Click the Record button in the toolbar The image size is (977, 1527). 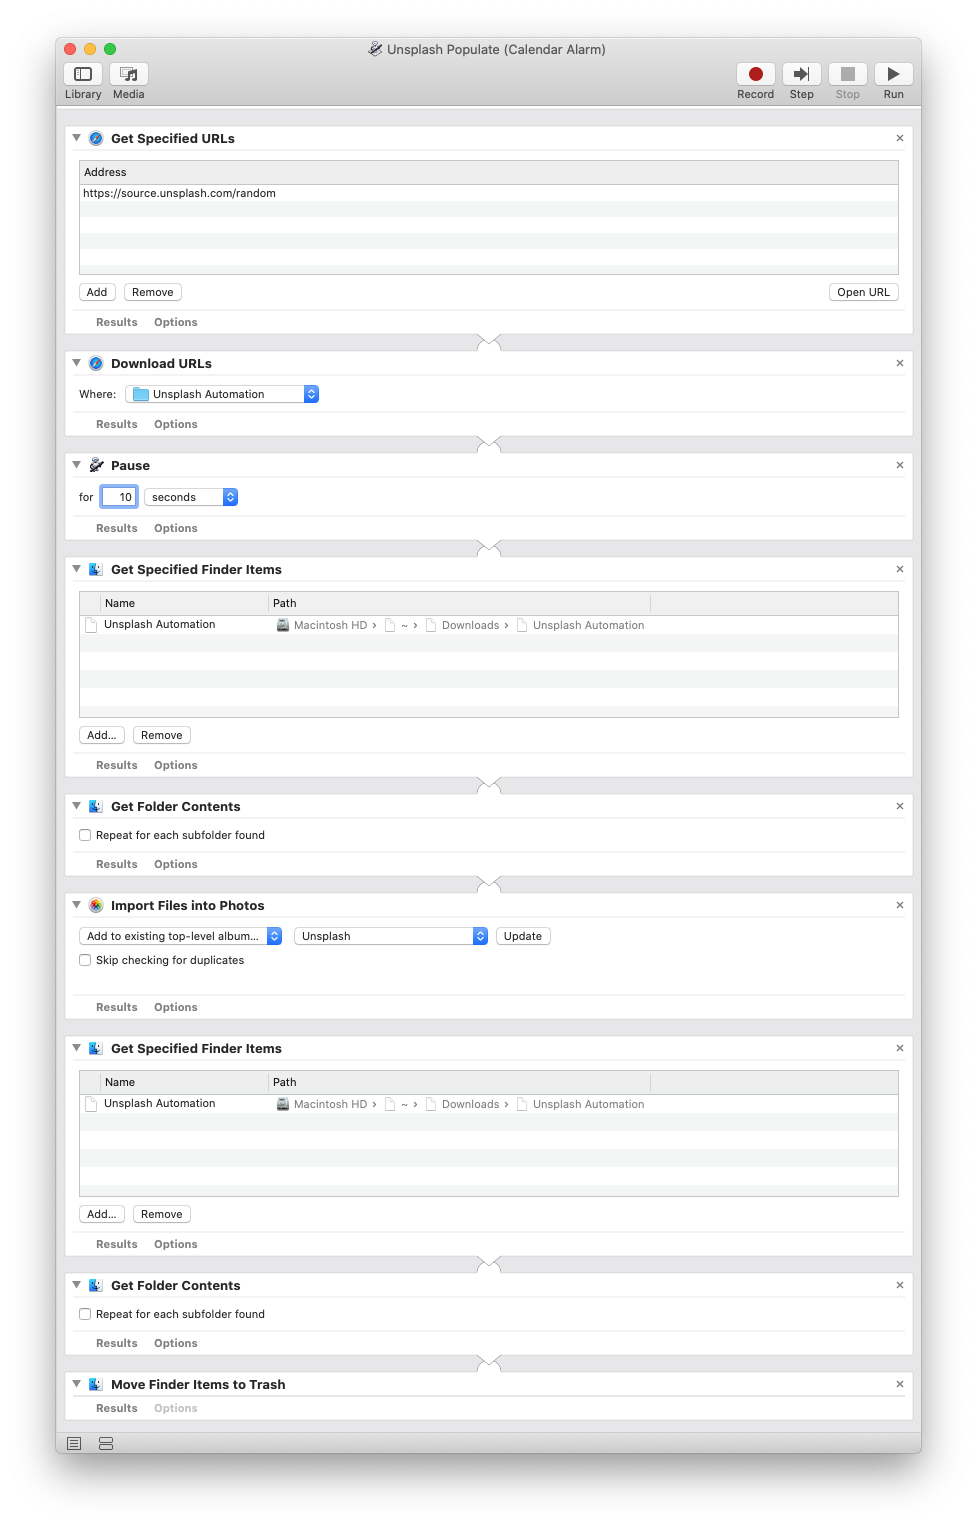pyautogui.click(x=755, y=74)
